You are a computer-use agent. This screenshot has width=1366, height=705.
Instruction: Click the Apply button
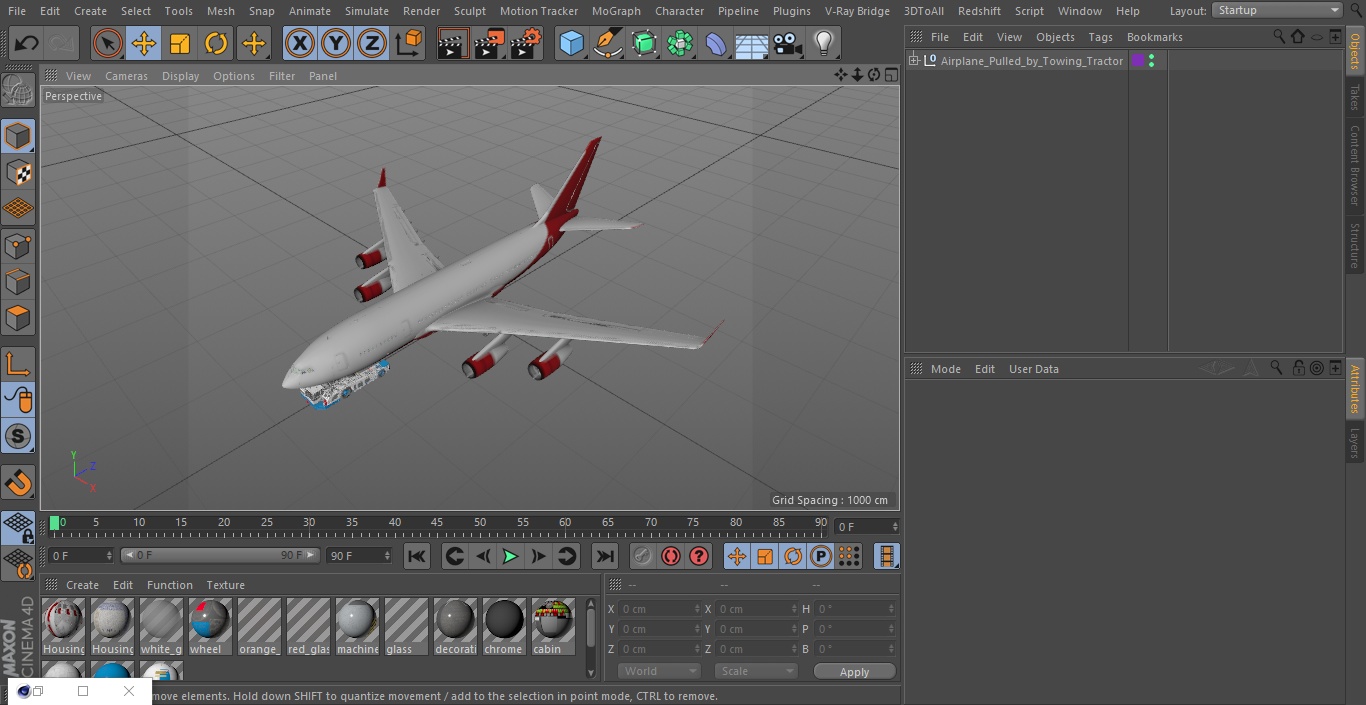(854, 672)
